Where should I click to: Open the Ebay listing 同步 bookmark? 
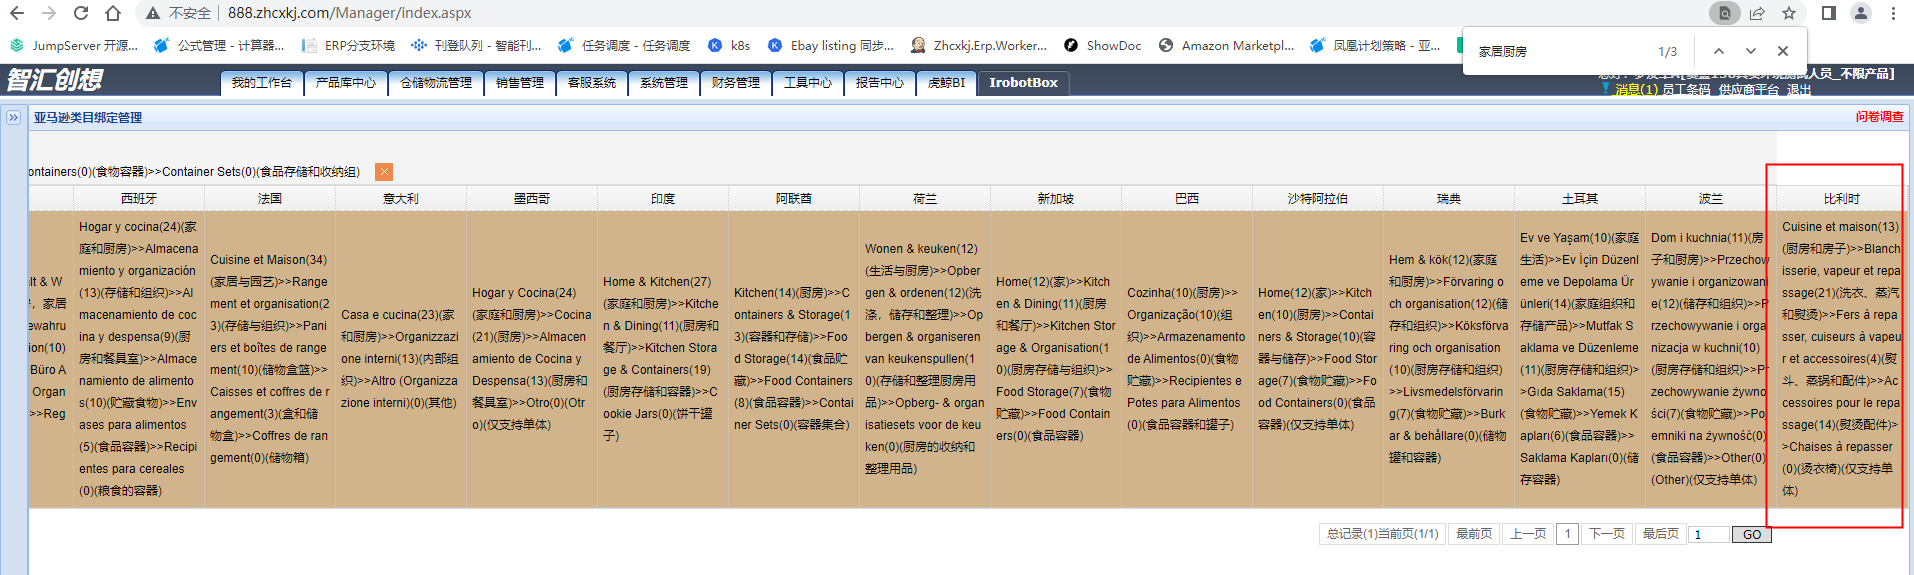coord(831,45)
